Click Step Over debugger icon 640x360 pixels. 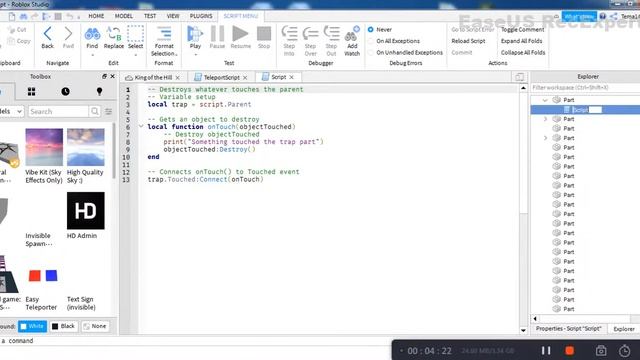coord(310,33)
